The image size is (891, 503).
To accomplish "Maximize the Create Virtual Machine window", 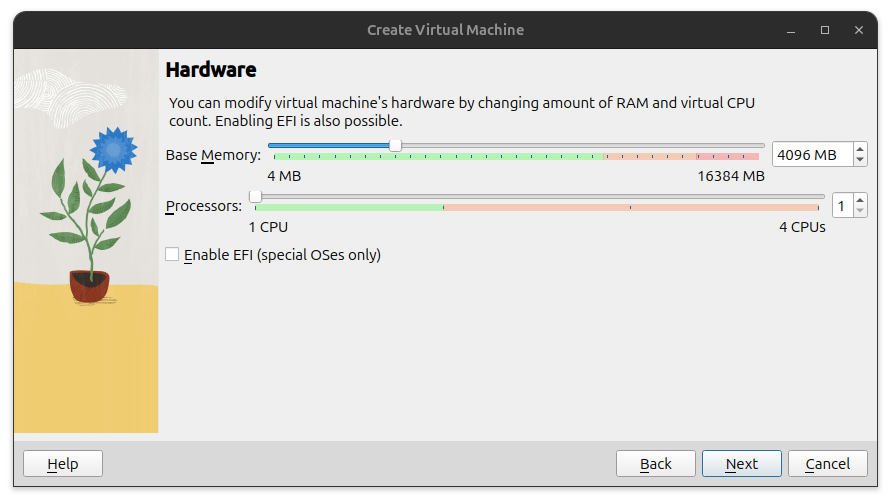I will coord(825,30).
